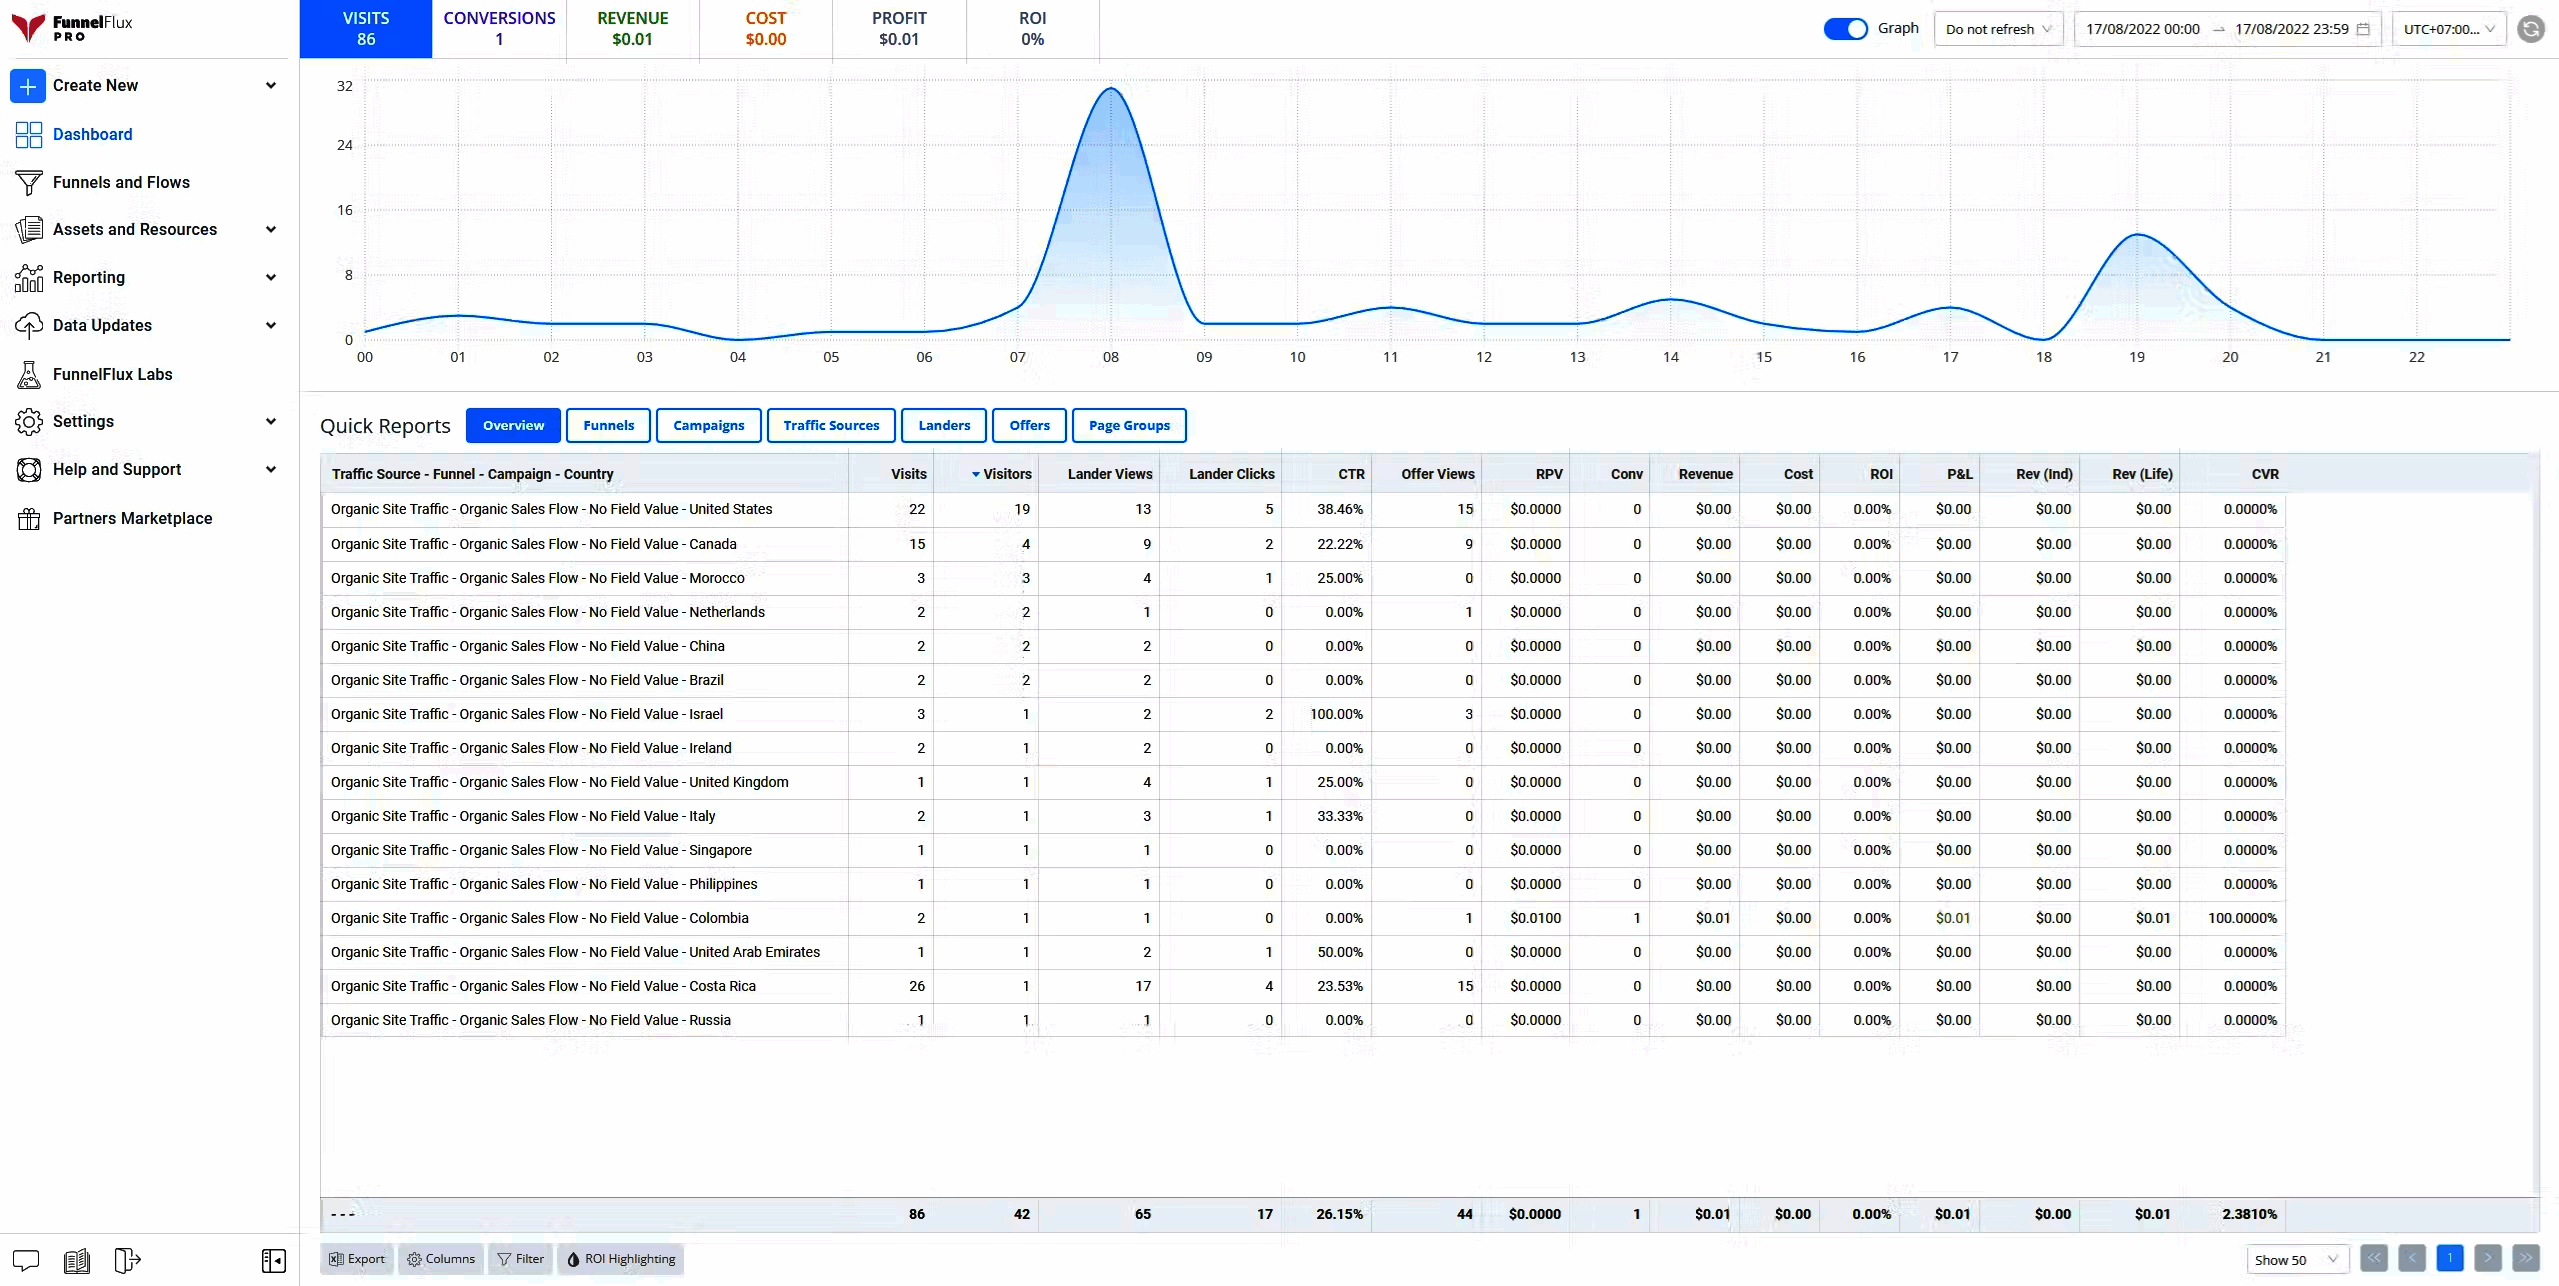Click the Partners Marketplace gift icon
This screenshot has width=2559, height=1286.
(29, 518)
